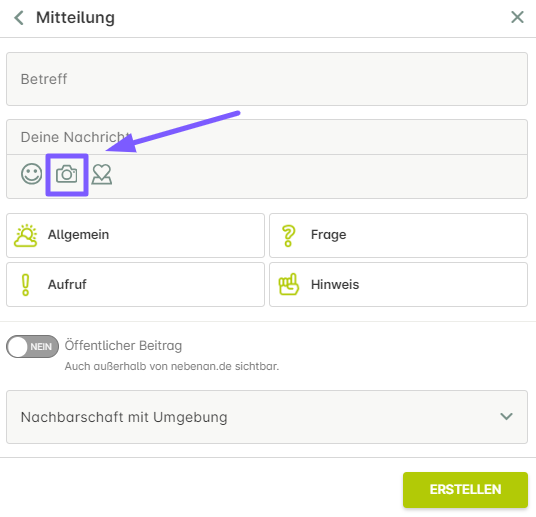The image size is (536, 517).
Task: Close the Mitteilung dialog with X
Action: tap(517, 17)
